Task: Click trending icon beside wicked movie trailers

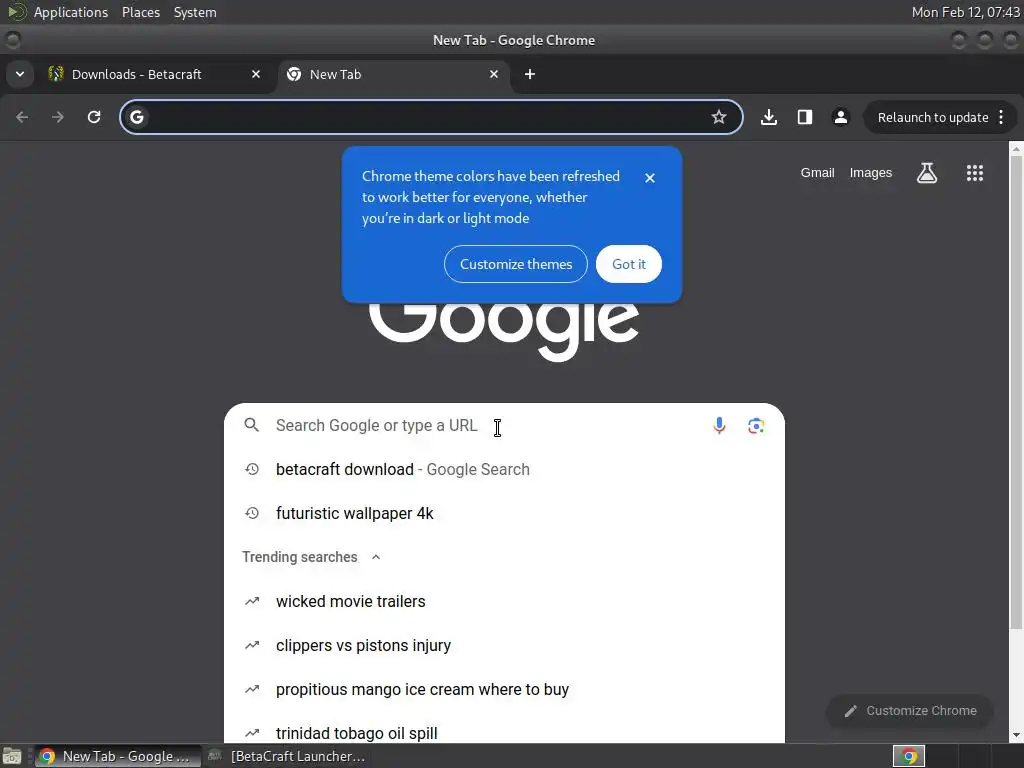Action: (251, 601)
